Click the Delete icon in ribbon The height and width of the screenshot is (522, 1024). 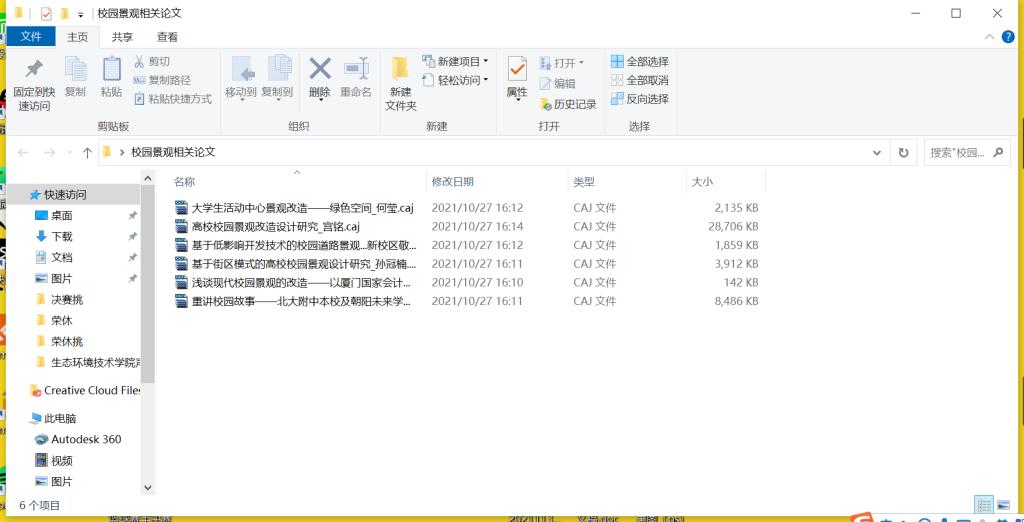pyautogui.click(x=319, y=78)
